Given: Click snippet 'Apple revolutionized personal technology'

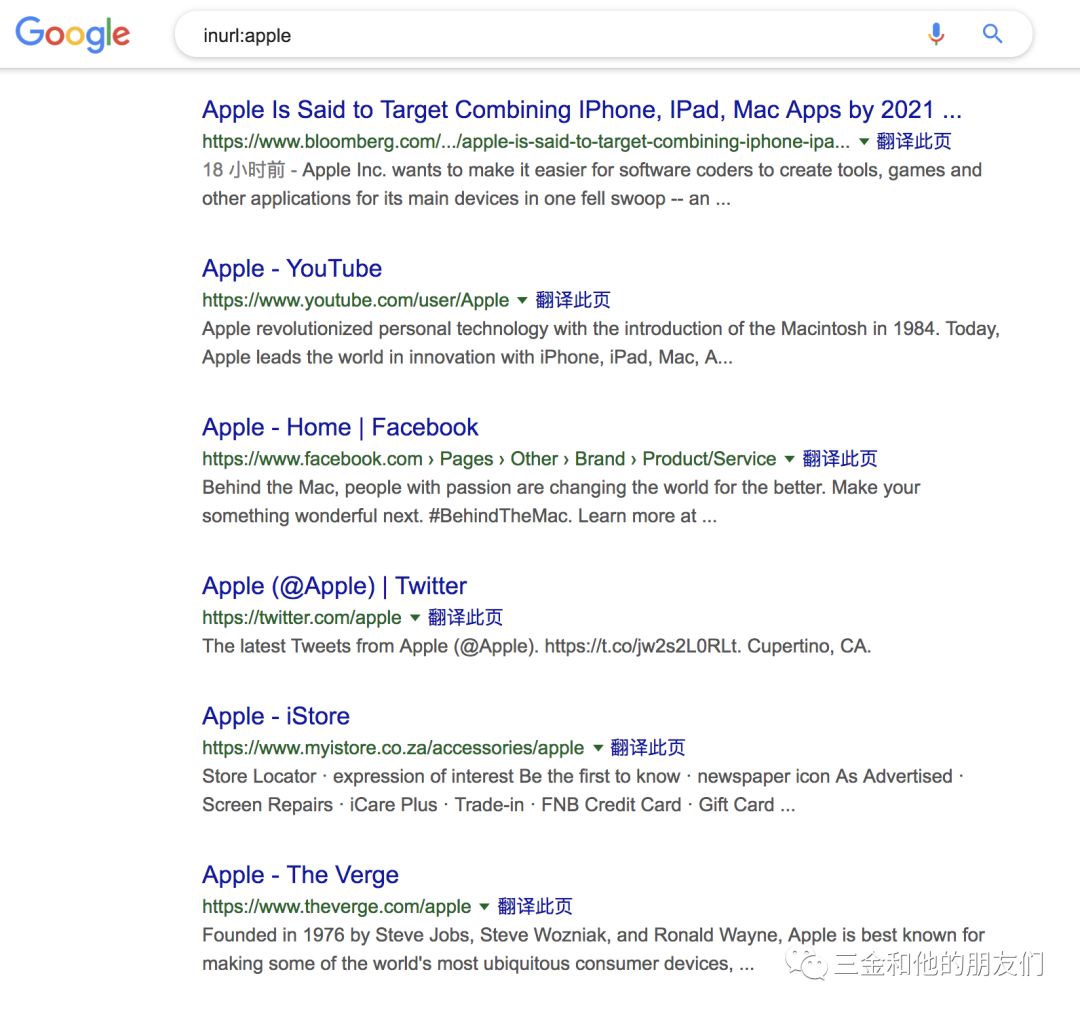Looking at the screenshot, I should [601, 343].
